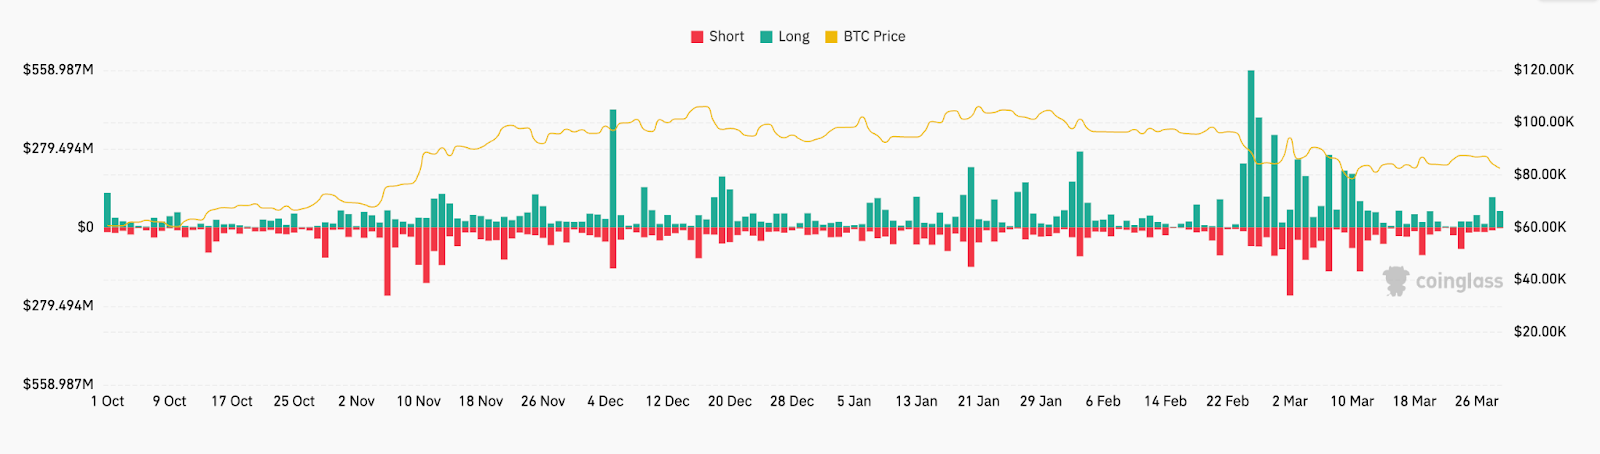Click the tall green bar at 4 Dec
The image size is (1600, 454).
tap(613, 168)
